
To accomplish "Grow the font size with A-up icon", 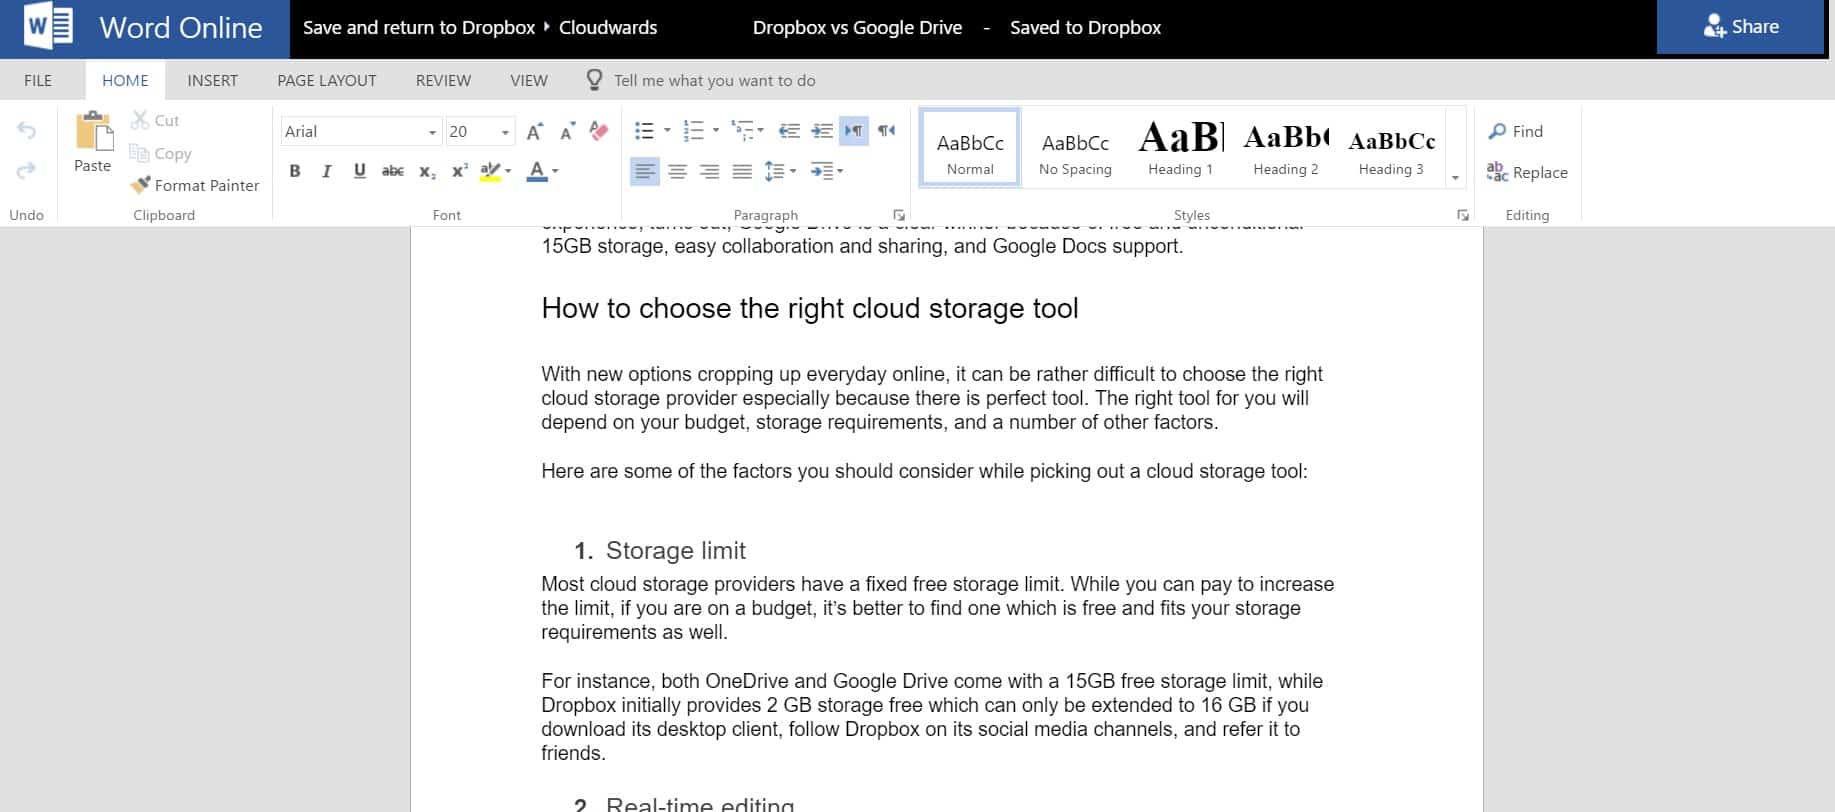I will tap(535, 131).
